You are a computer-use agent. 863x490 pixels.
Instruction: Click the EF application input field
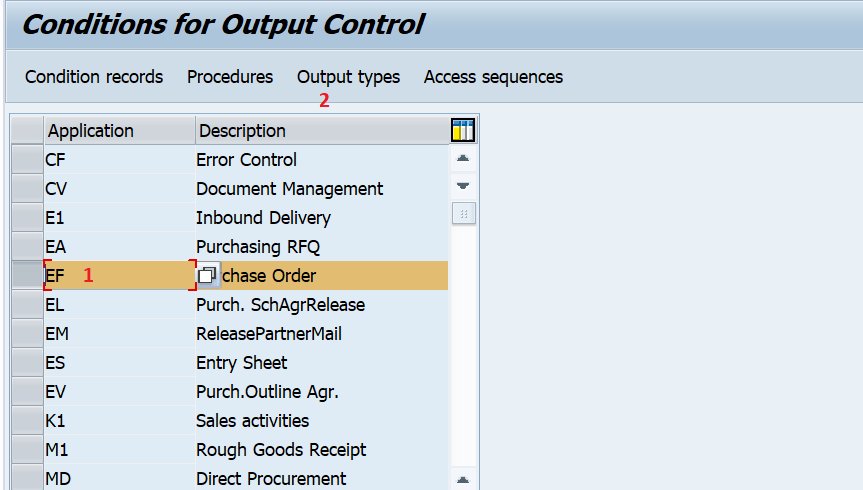tap(119, 275)
